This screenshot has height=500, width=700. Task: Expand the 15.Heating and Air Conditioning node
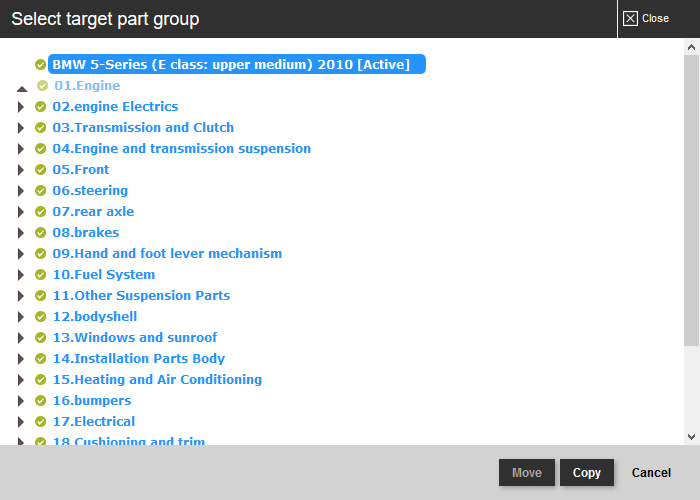[x=21, y=379]
